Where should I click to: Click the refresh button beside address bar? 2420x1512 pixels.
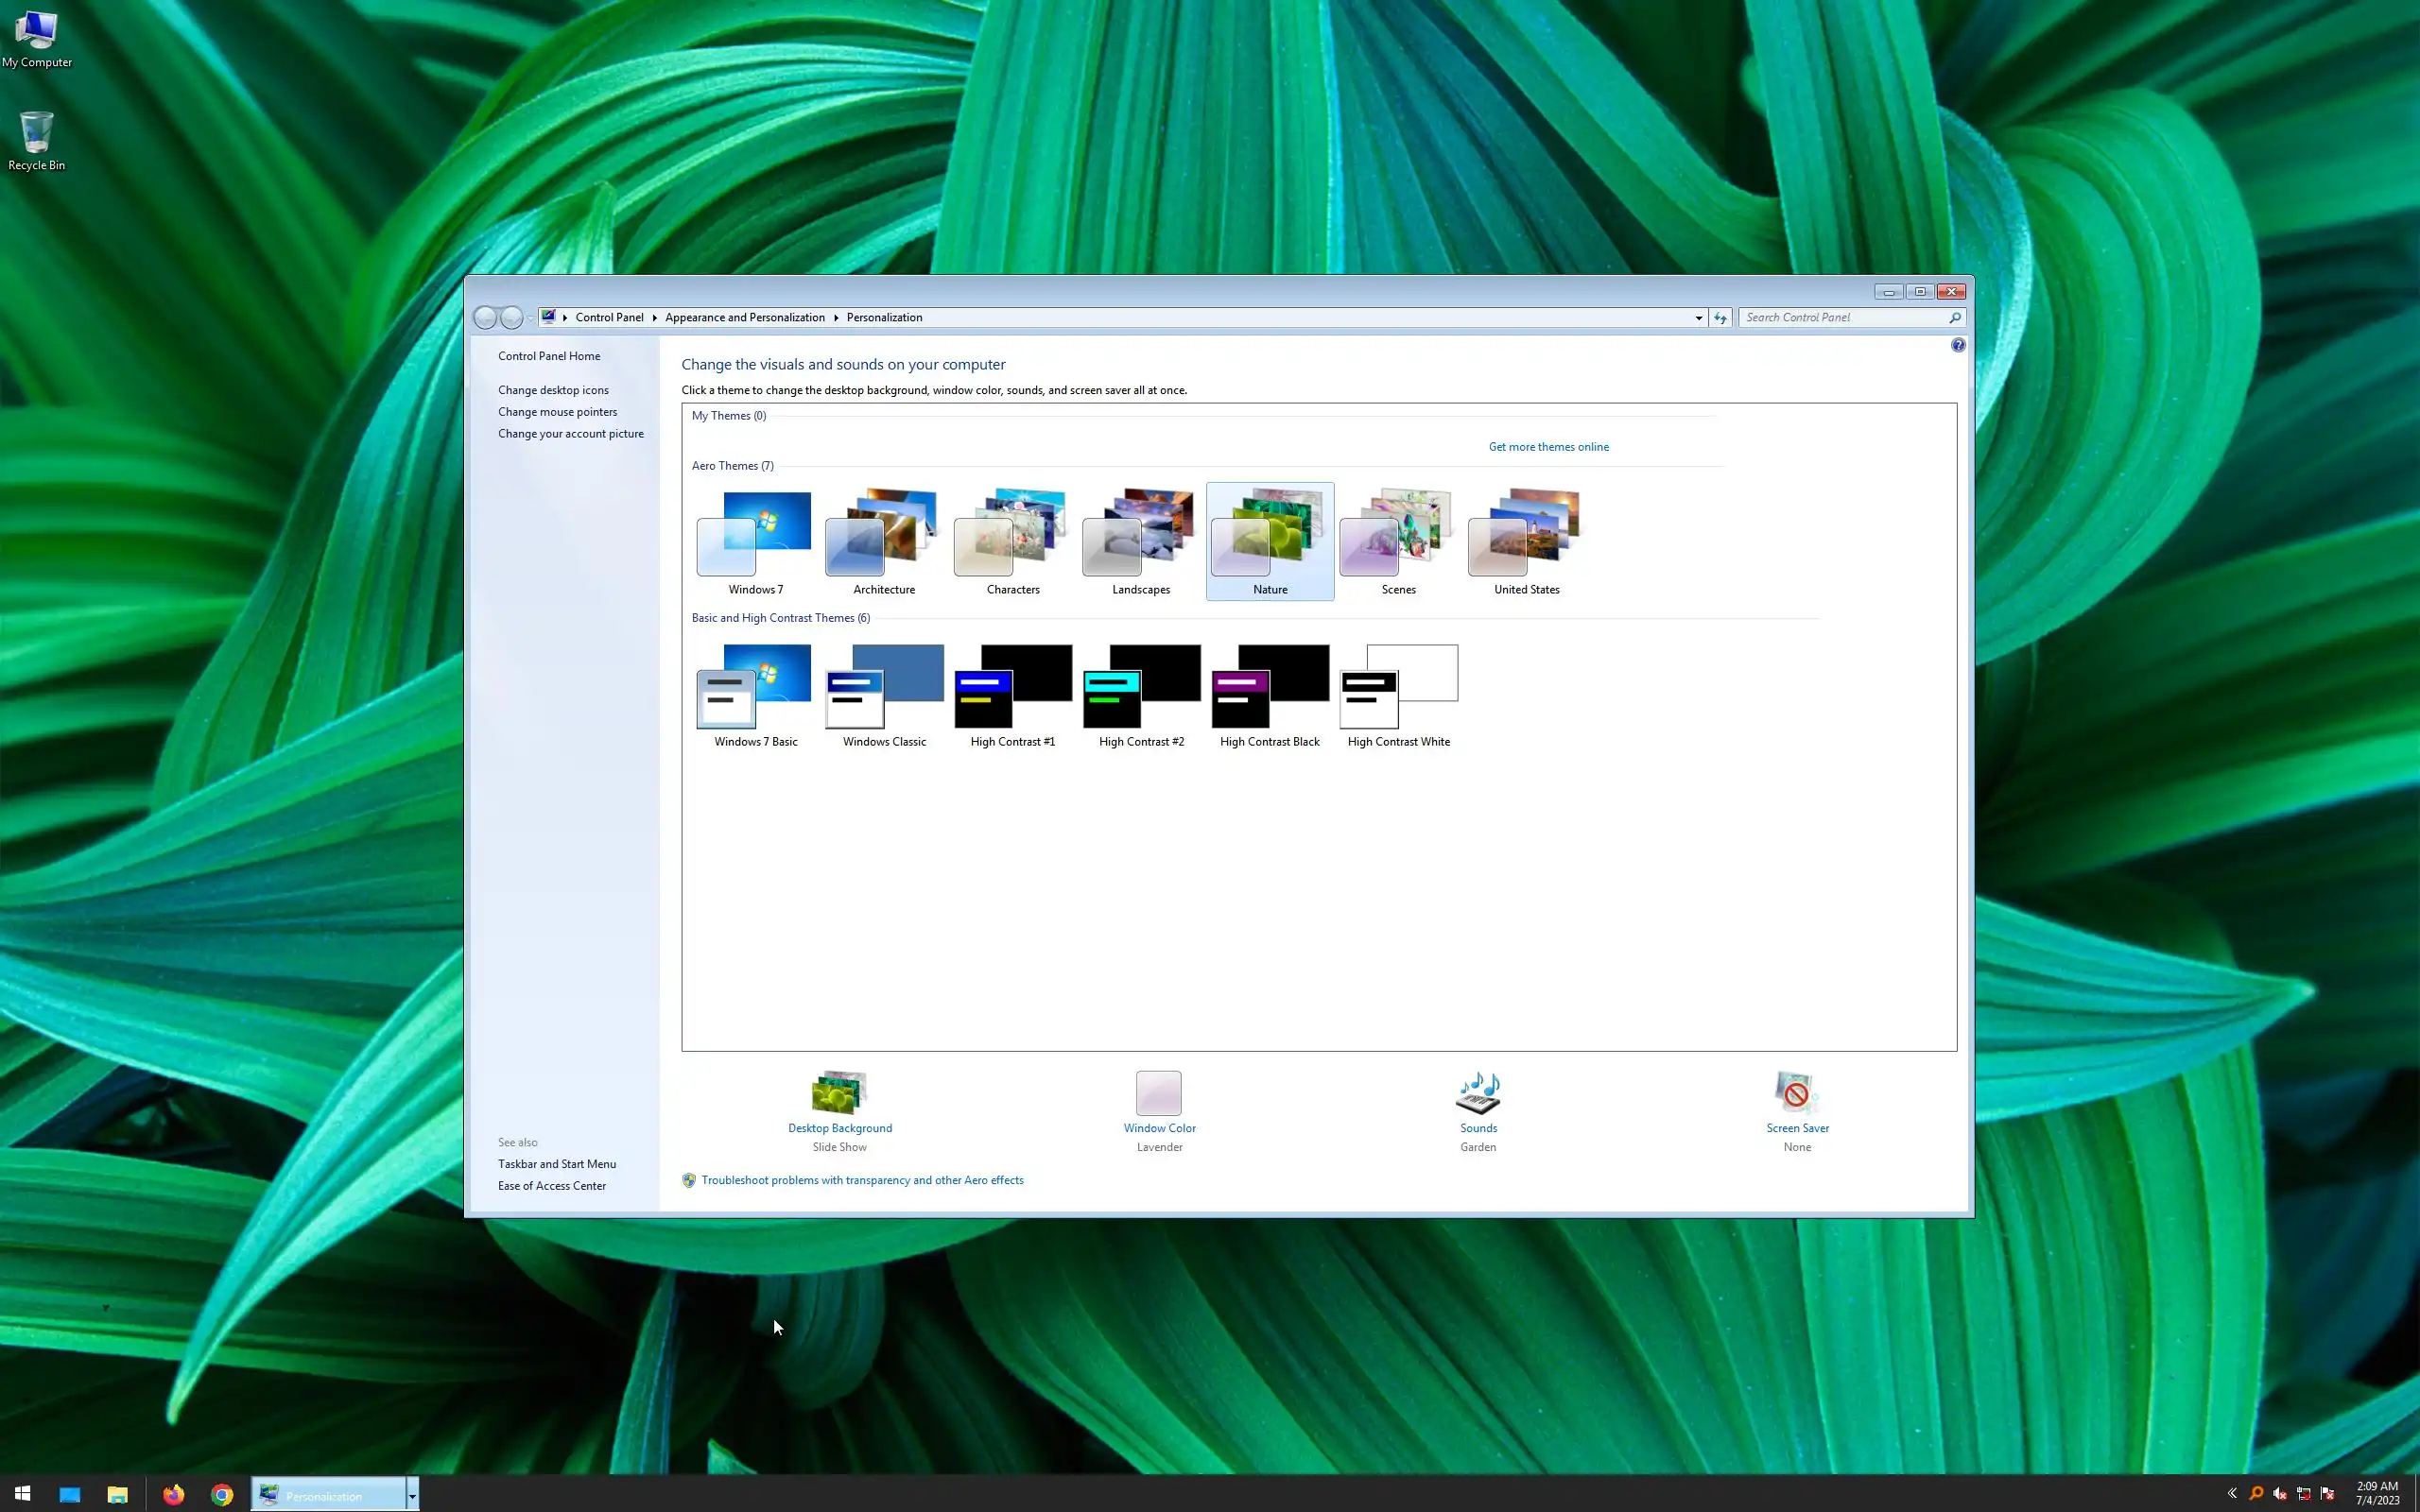(1720, 318)
